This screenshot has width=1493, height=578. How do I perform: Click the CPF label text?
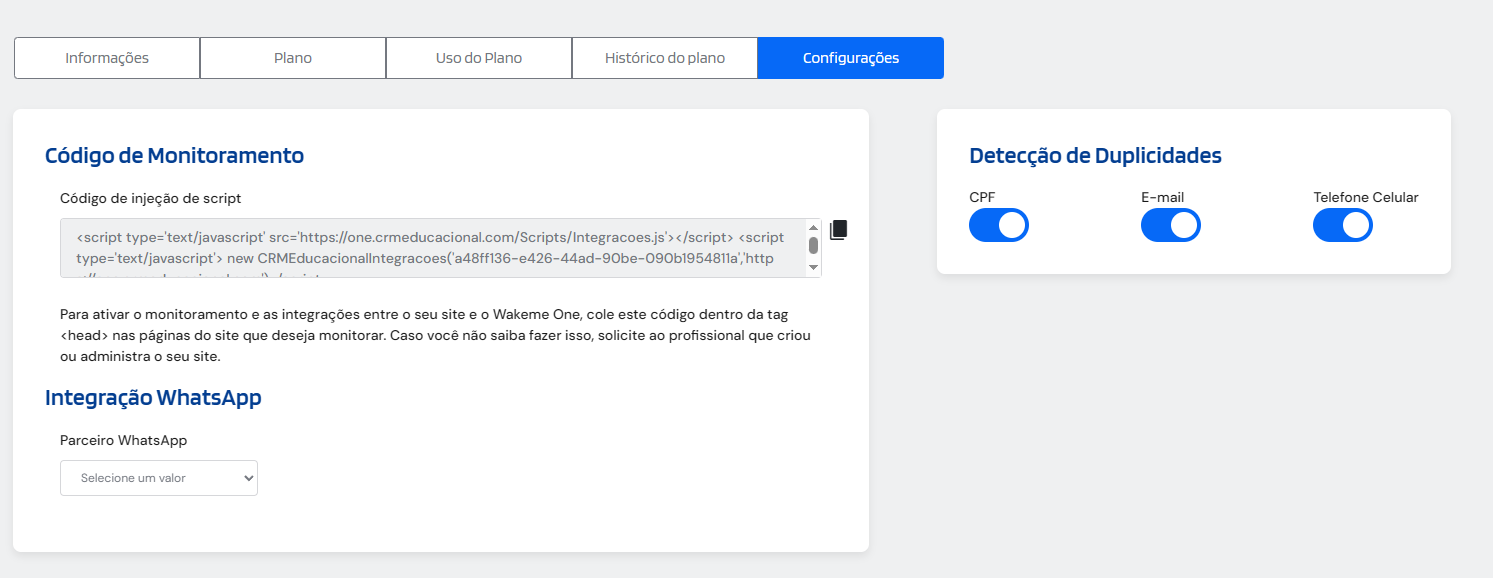tap(982, 197)
